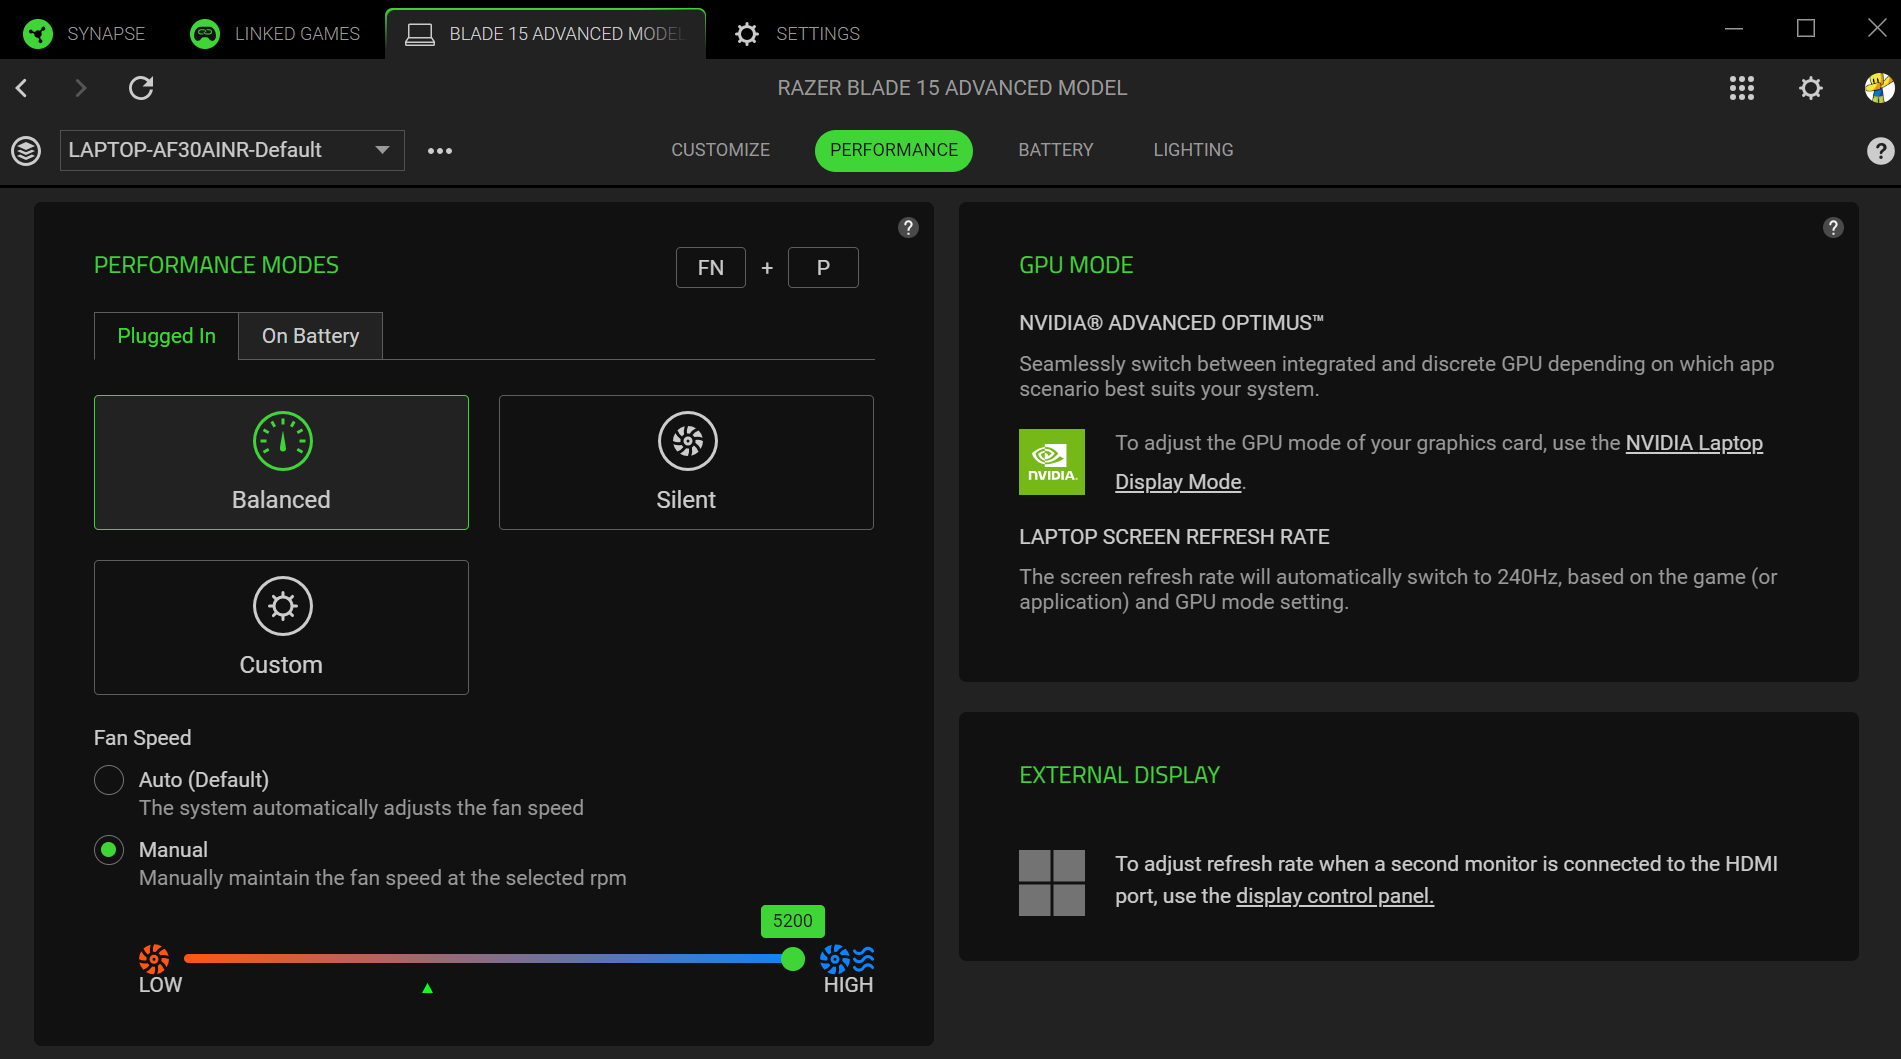Minimize the Synapse window
Viewport: 1901px width, 1059px height.
point(1734,29)
